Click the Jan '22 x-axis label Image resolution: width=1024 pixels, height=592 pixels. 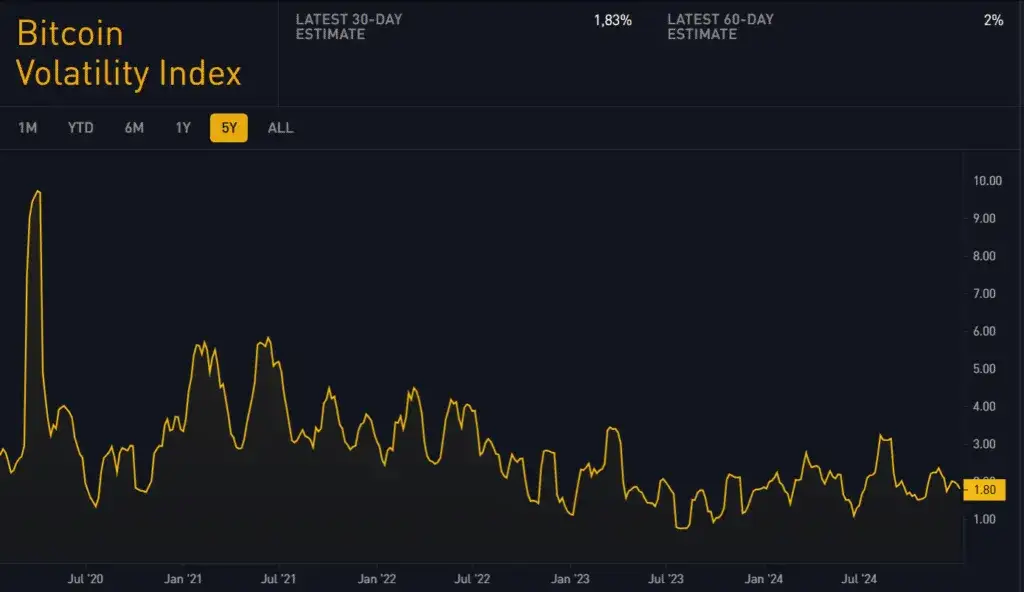click(x=377, y=579)
